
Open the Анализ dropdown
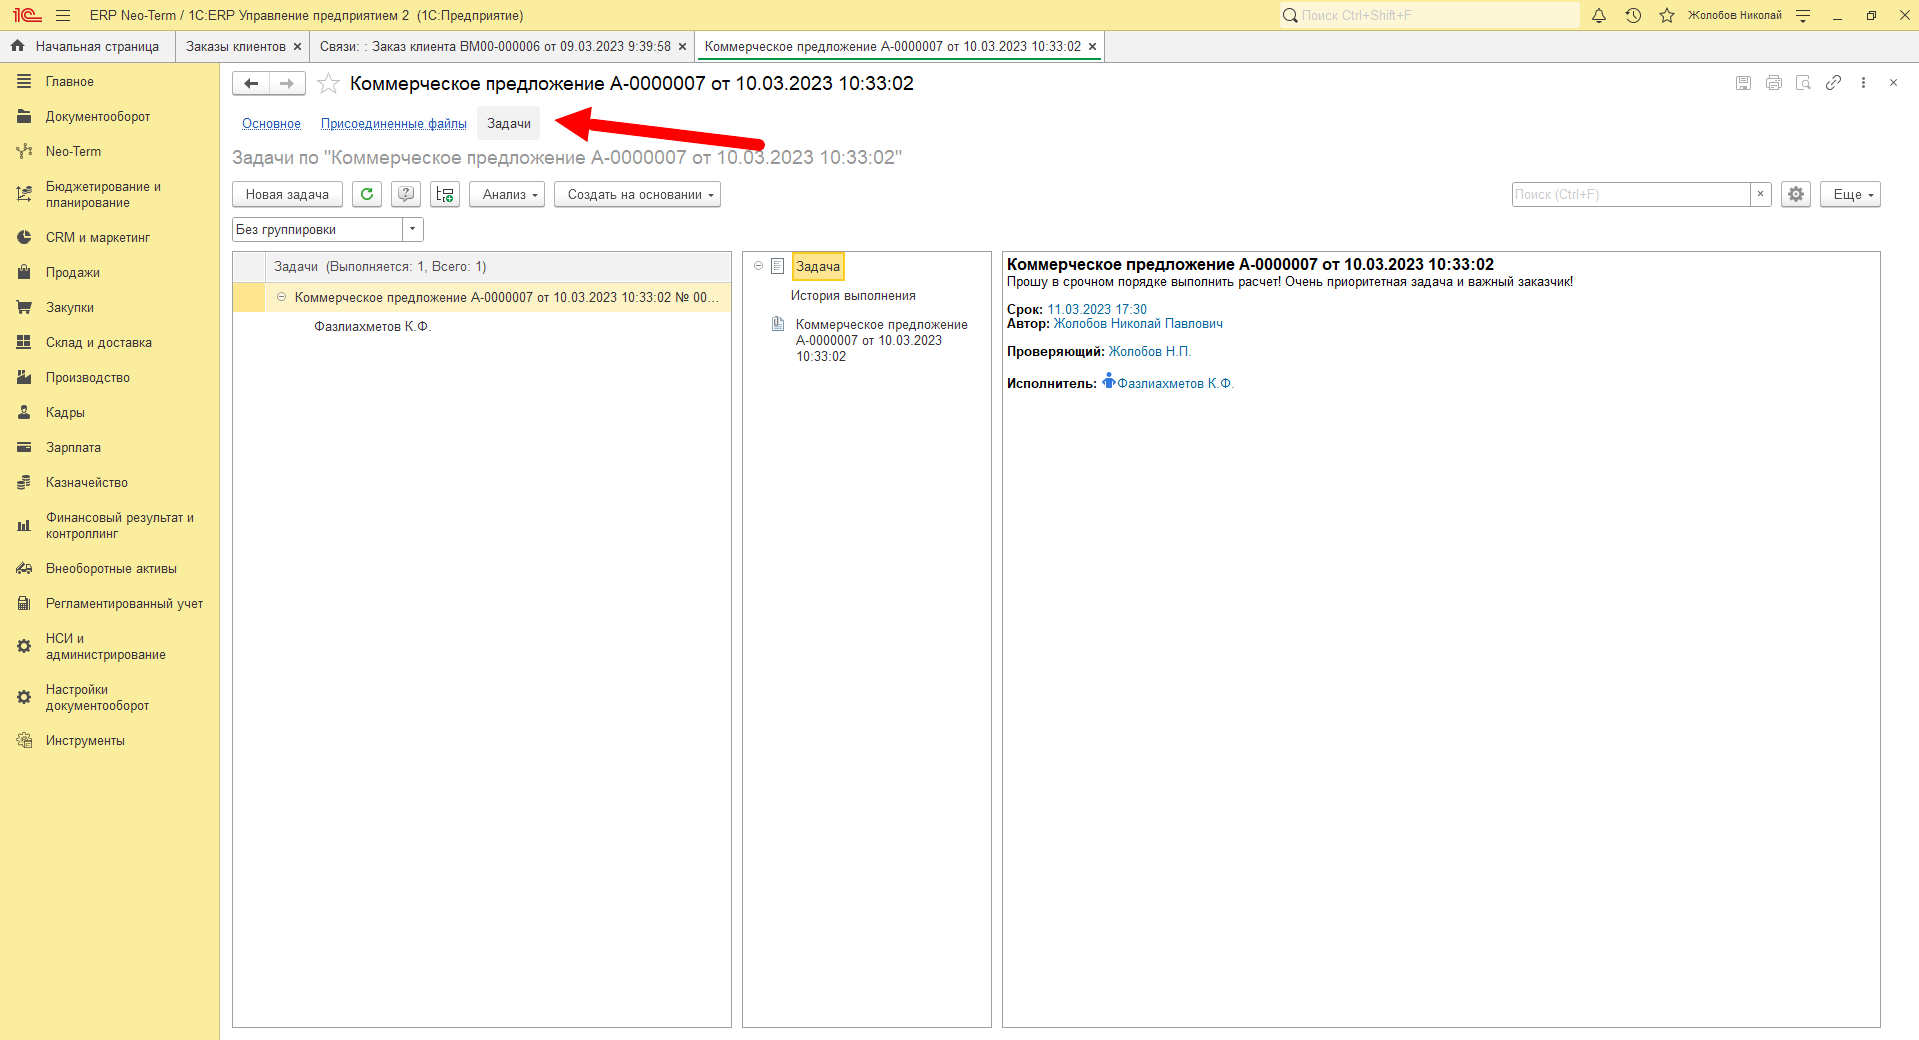507,194
